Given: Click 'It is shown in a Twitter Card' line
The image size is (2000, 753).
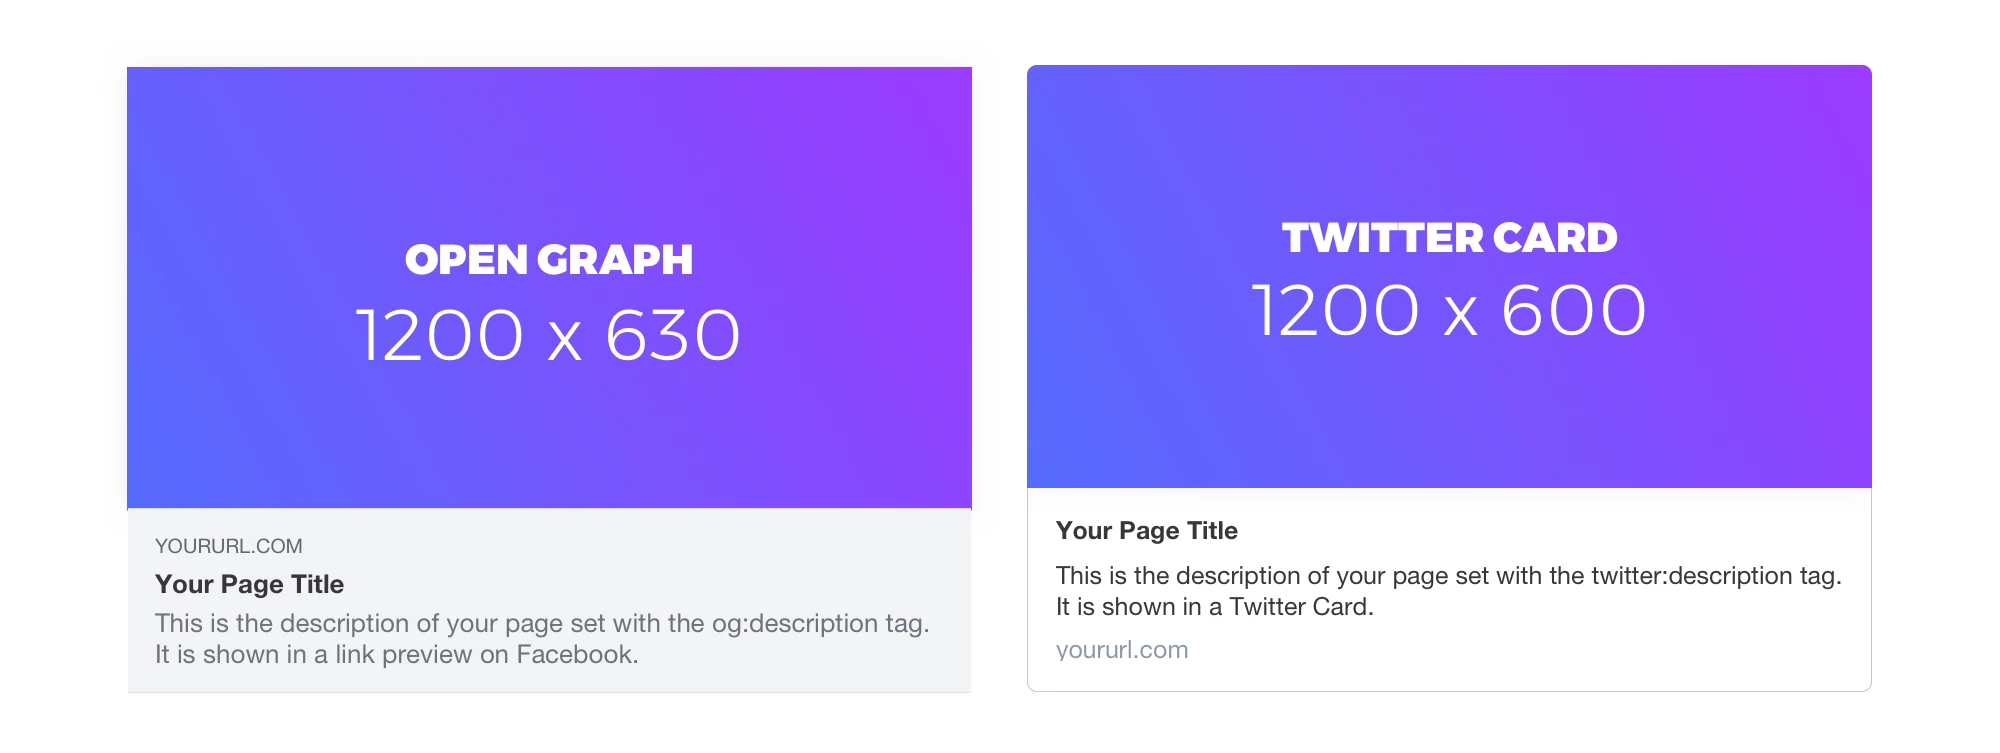Looking at the screenshot, I should click(1215, 607).
